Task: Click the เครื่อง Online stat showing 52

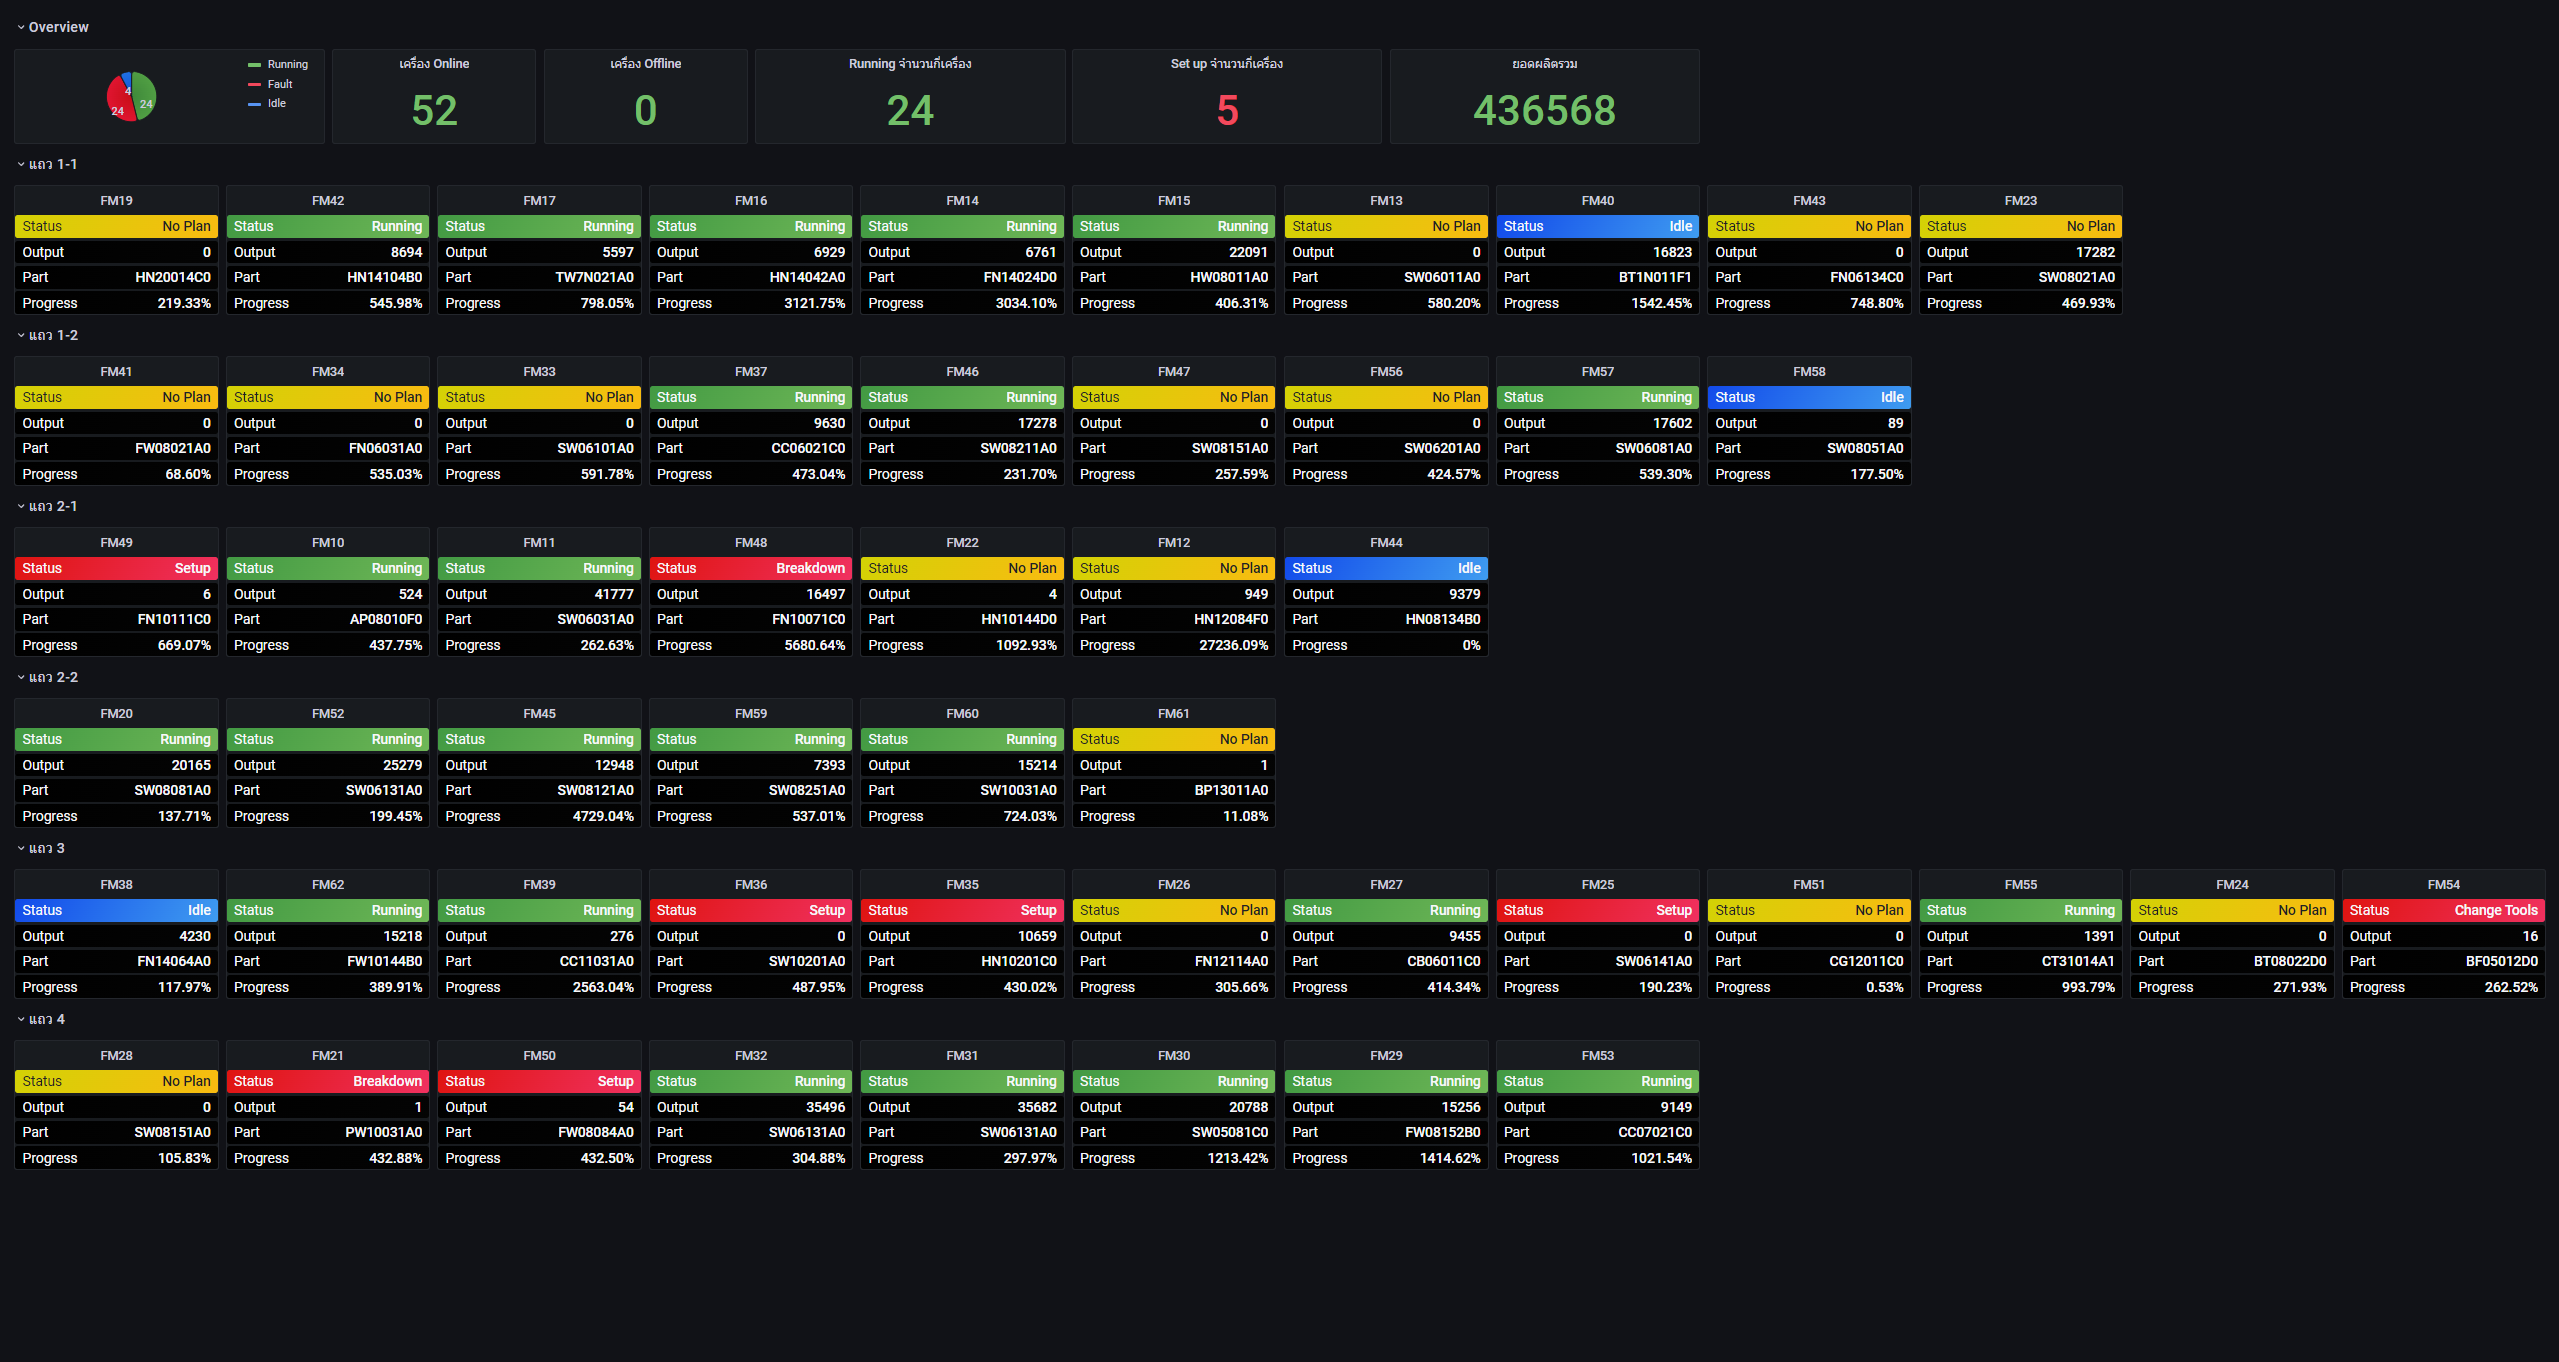Action: click(433, 110)
